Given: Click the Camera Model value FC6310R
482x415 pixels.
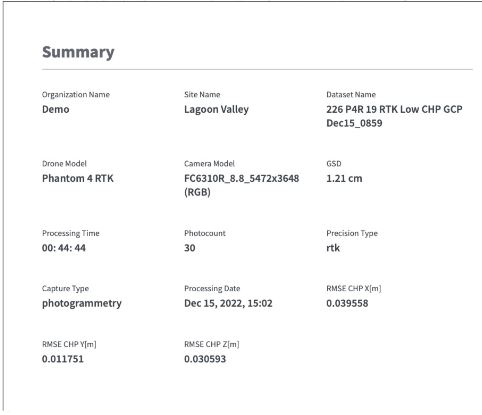Looking at the screenshot, I should pyautogui.click(x=241, y=185).
